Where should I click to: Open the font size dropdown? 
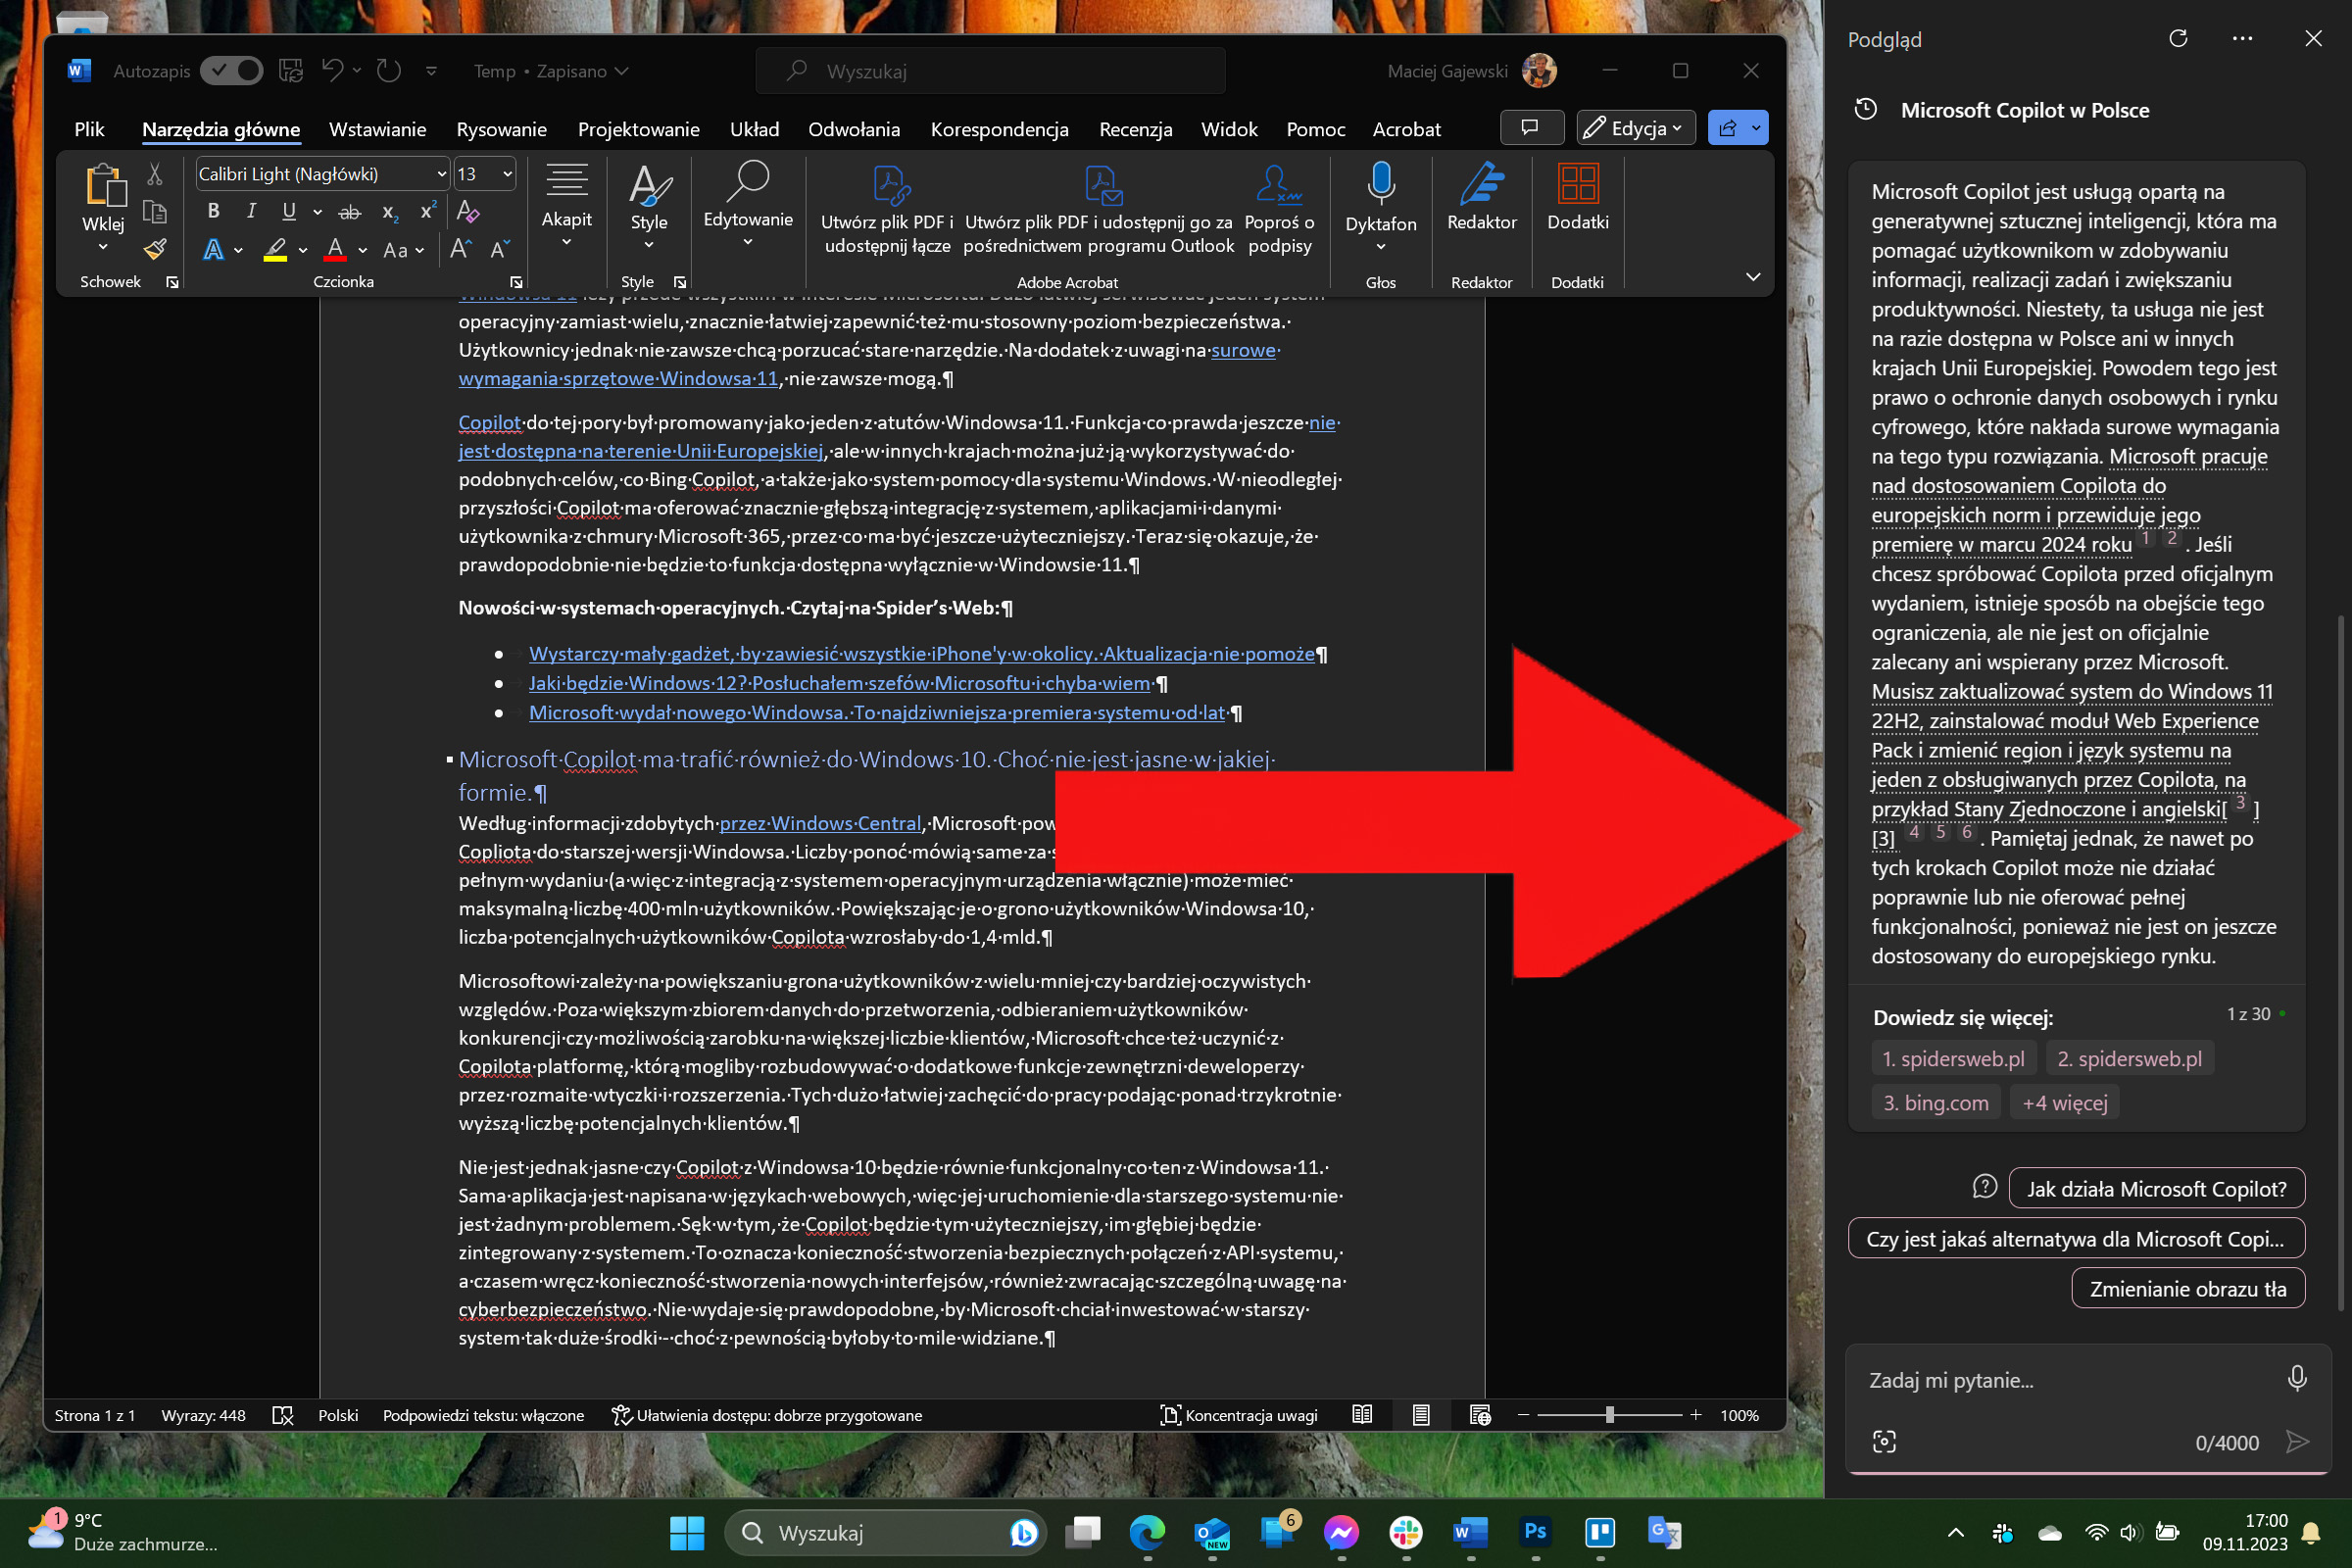tap(507, 174)
